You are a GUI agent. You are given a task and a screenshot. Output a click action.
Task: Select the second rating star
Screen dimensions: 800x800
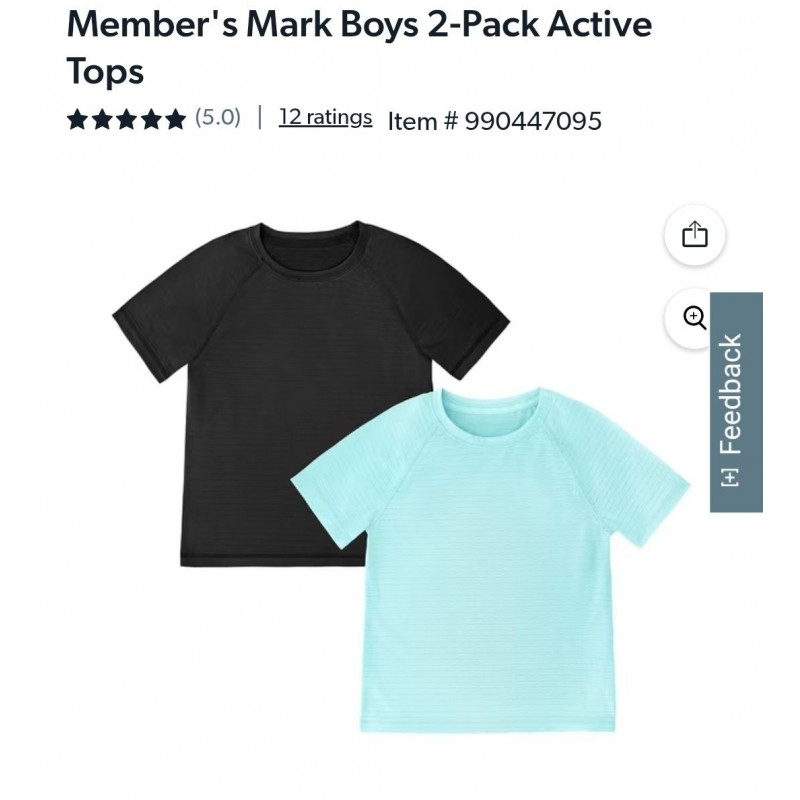point(102,119)
